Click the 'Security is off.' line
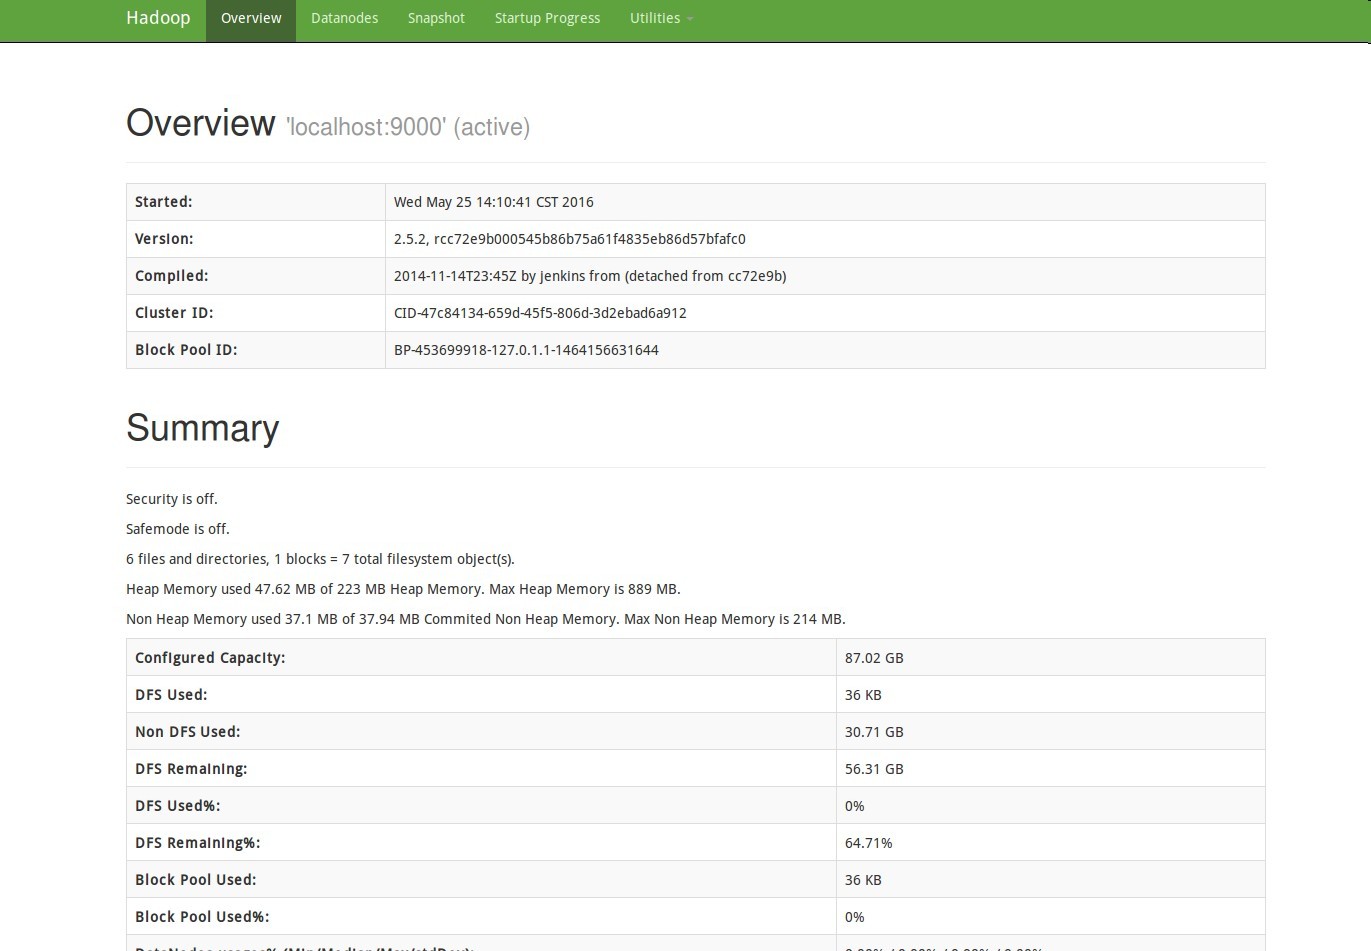1371x951 pixels. point(172,499)
